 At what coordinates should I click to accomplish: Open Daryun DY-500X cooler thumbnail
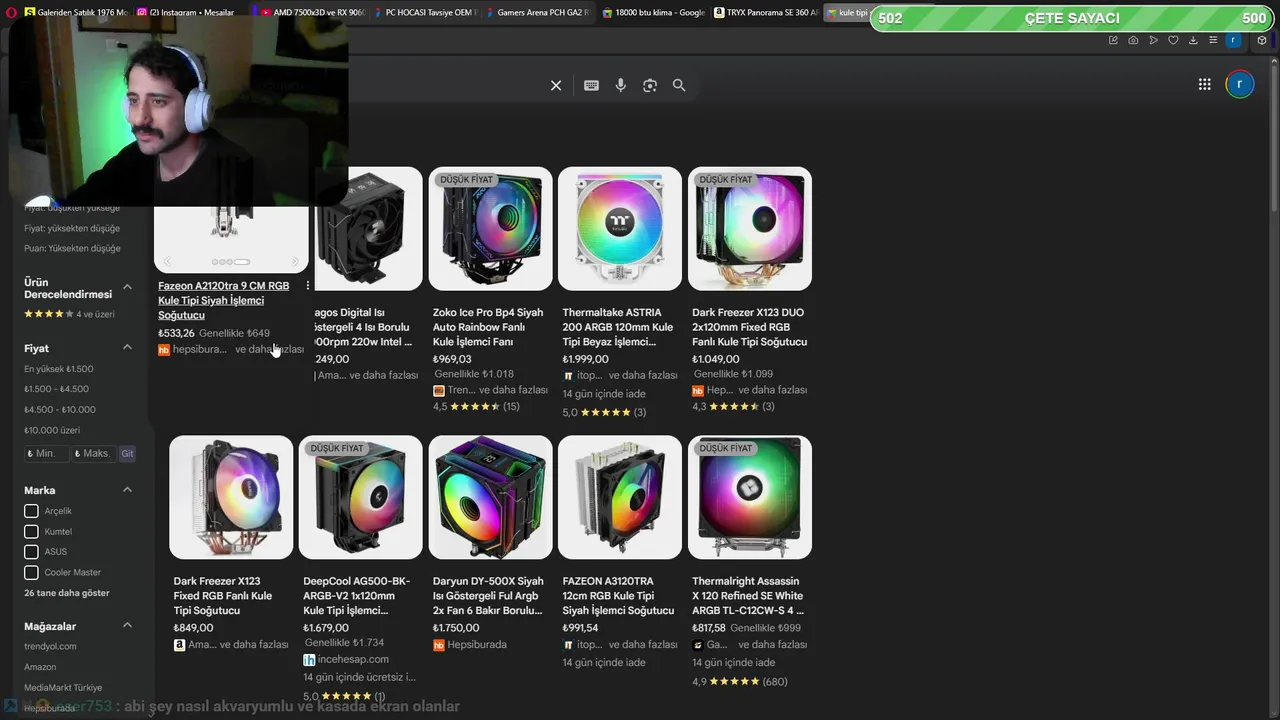coord(490,497)
